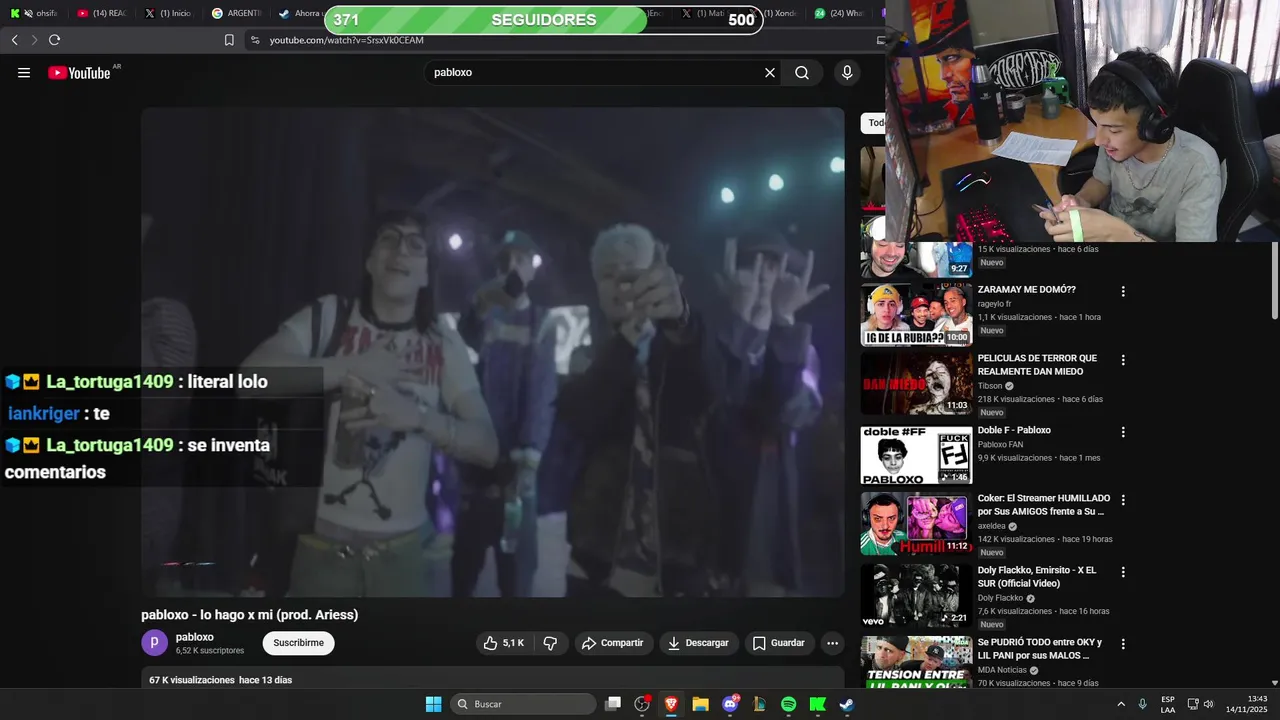This screenshot has width=1280, height=720.
Task: Open Doly Flackko X EL SUR thumbnail
Action: tap(916, 596)
